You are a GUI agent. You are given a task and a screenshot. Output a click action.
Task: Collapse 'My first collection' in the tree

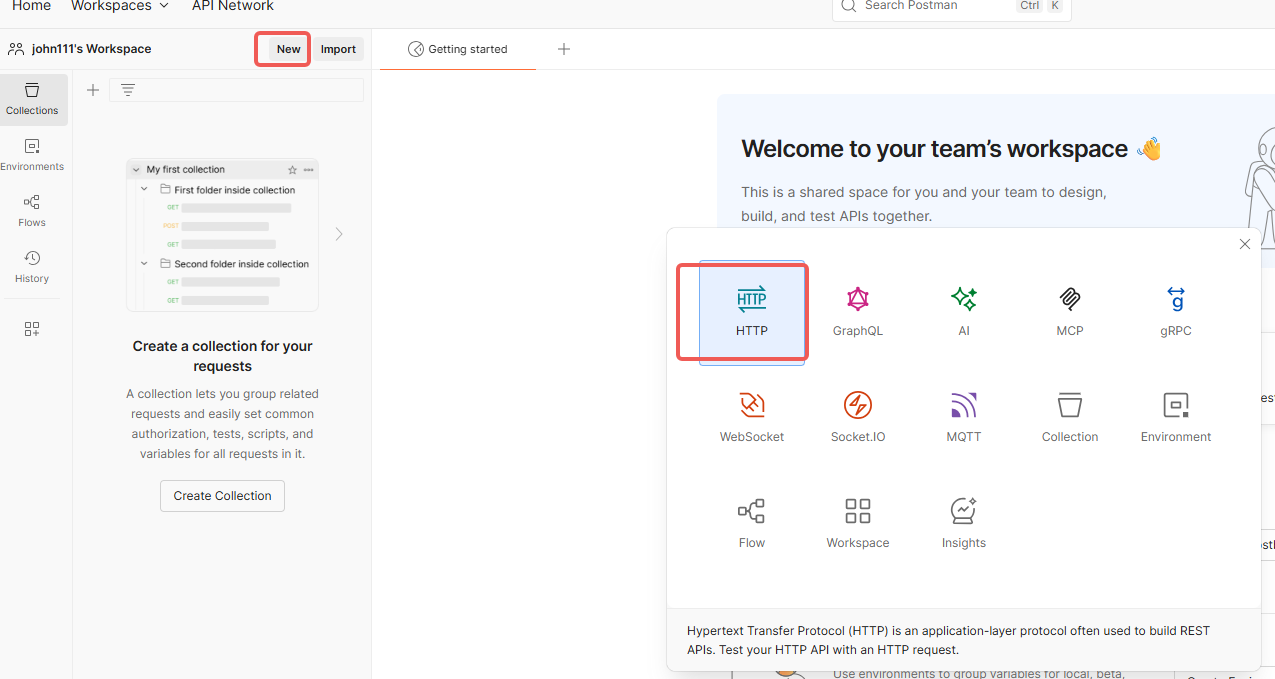(138, 170)
